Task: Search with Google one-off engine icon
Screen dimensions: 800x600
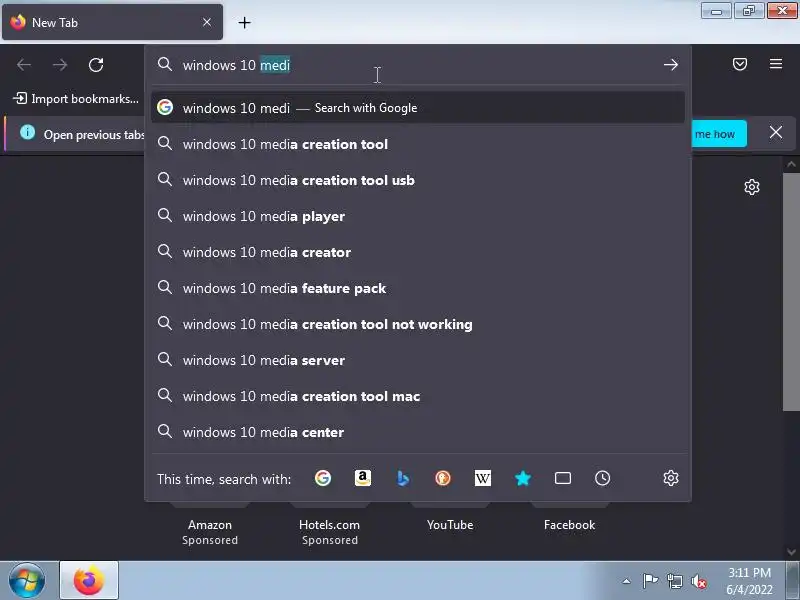Action: [323, 478]
